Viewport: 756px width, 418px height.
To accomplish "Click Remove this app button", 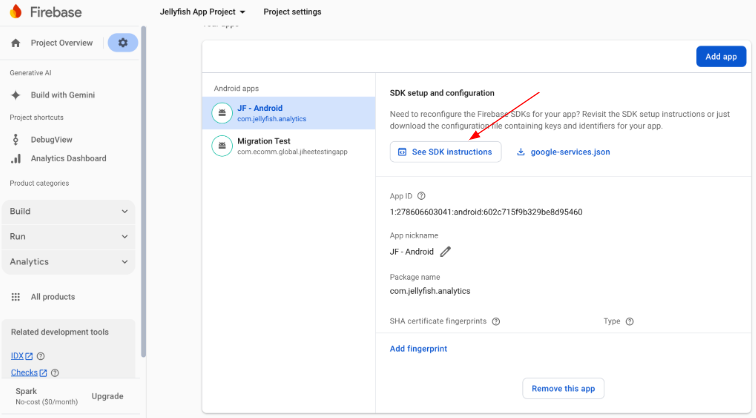I will pos(563,389).
